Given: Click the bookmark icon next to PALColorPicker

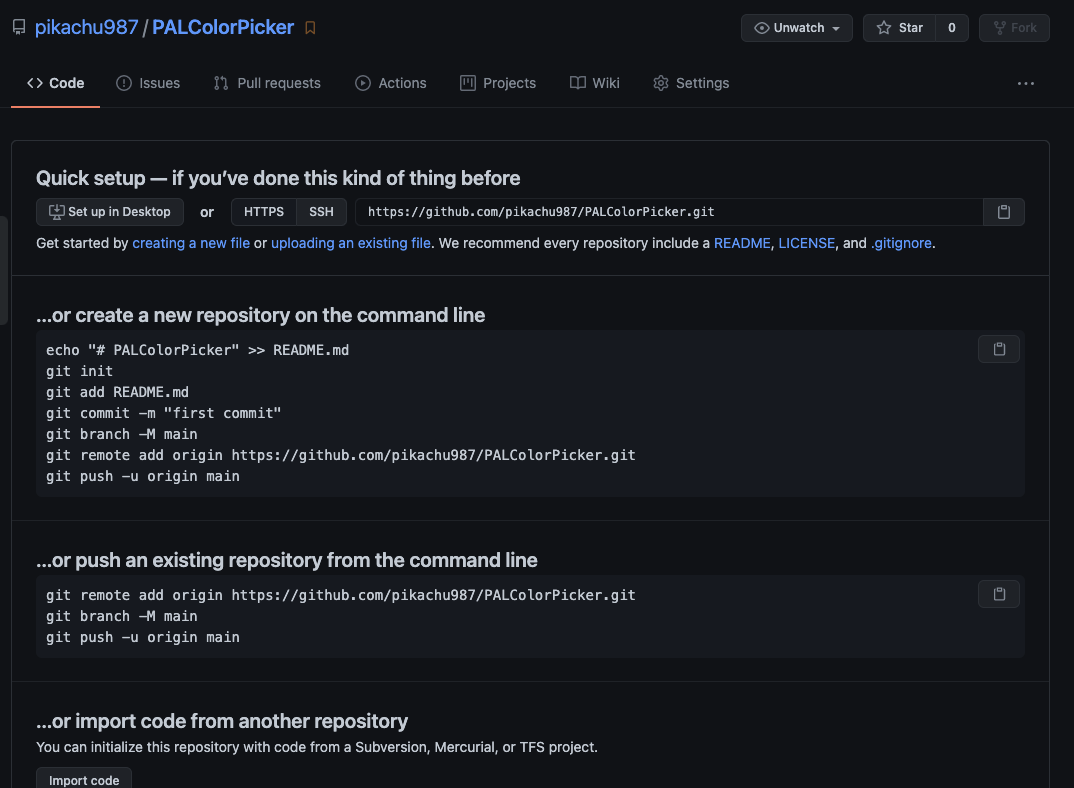Looking at the screenshot, I should pos(310,27).
